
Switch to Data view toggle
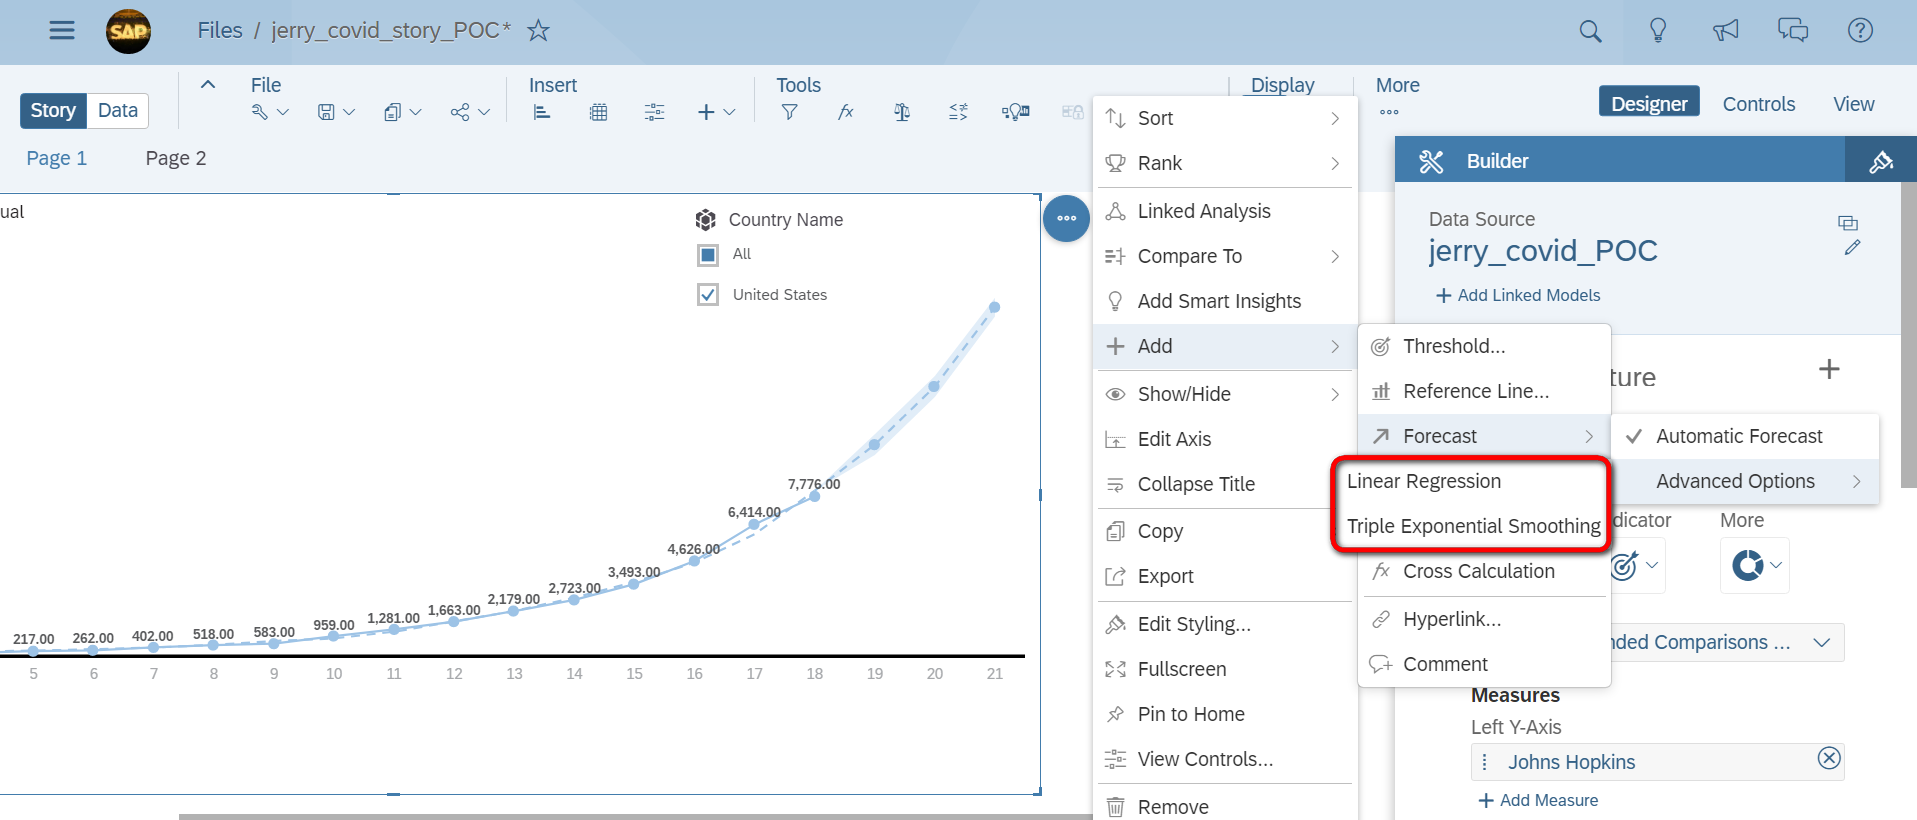[x=118, y=110]
